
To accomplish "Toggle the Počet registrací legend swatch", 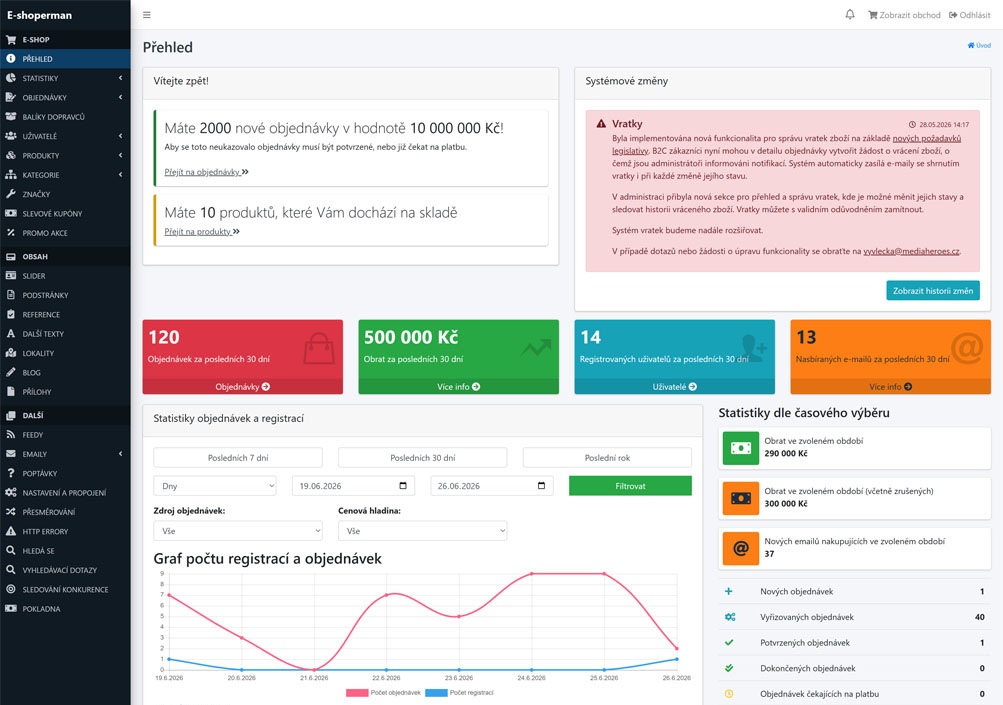I will (436, 693).
